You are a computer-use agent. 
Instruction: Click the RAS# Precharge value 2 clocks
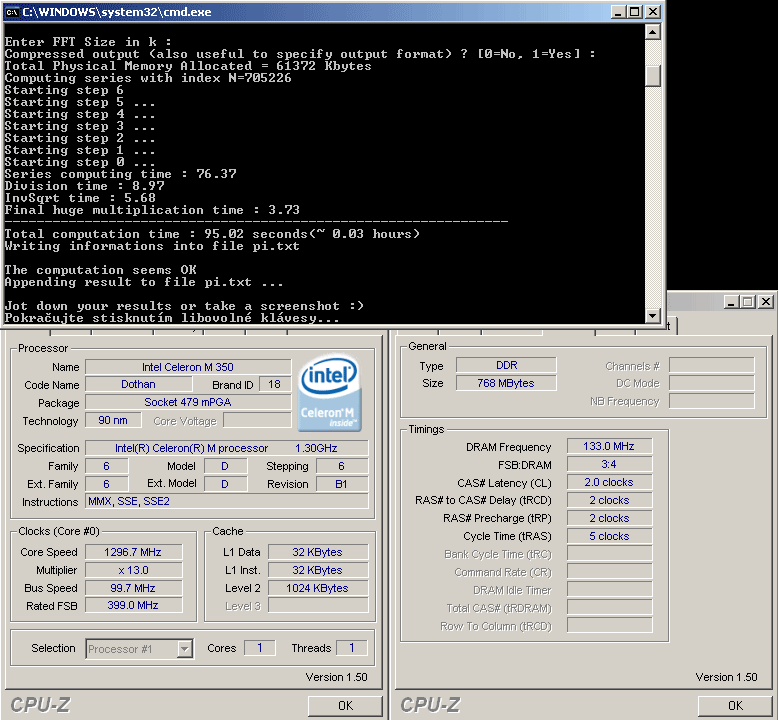coord(609,518)
